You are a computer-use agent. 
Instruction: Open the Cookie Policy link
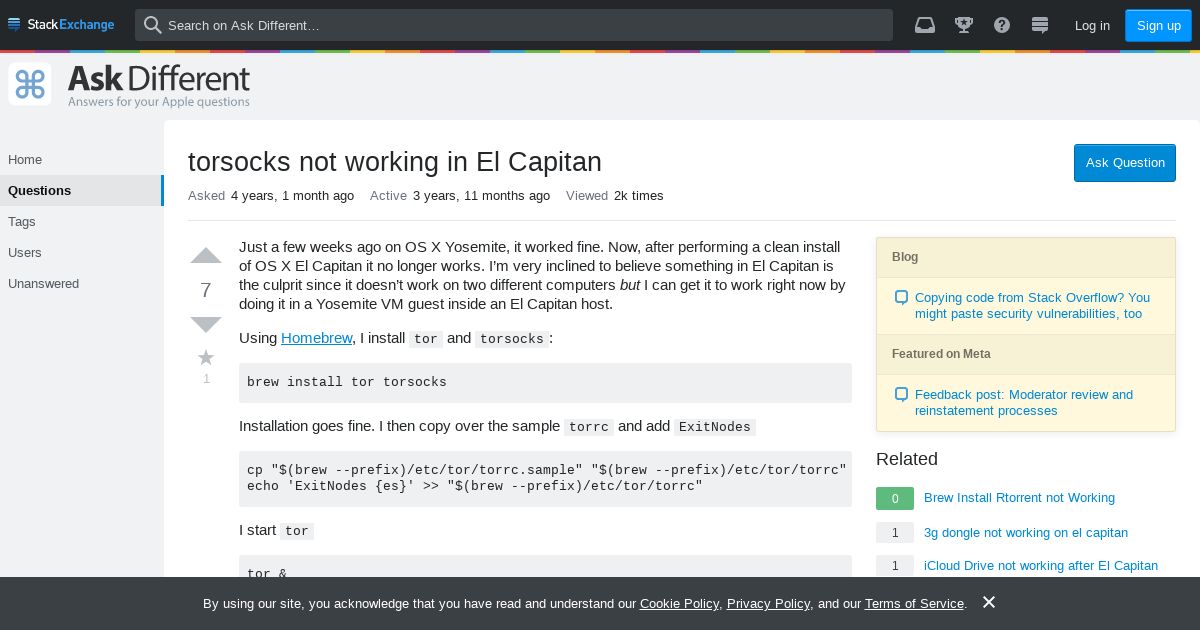pos(679,604)
